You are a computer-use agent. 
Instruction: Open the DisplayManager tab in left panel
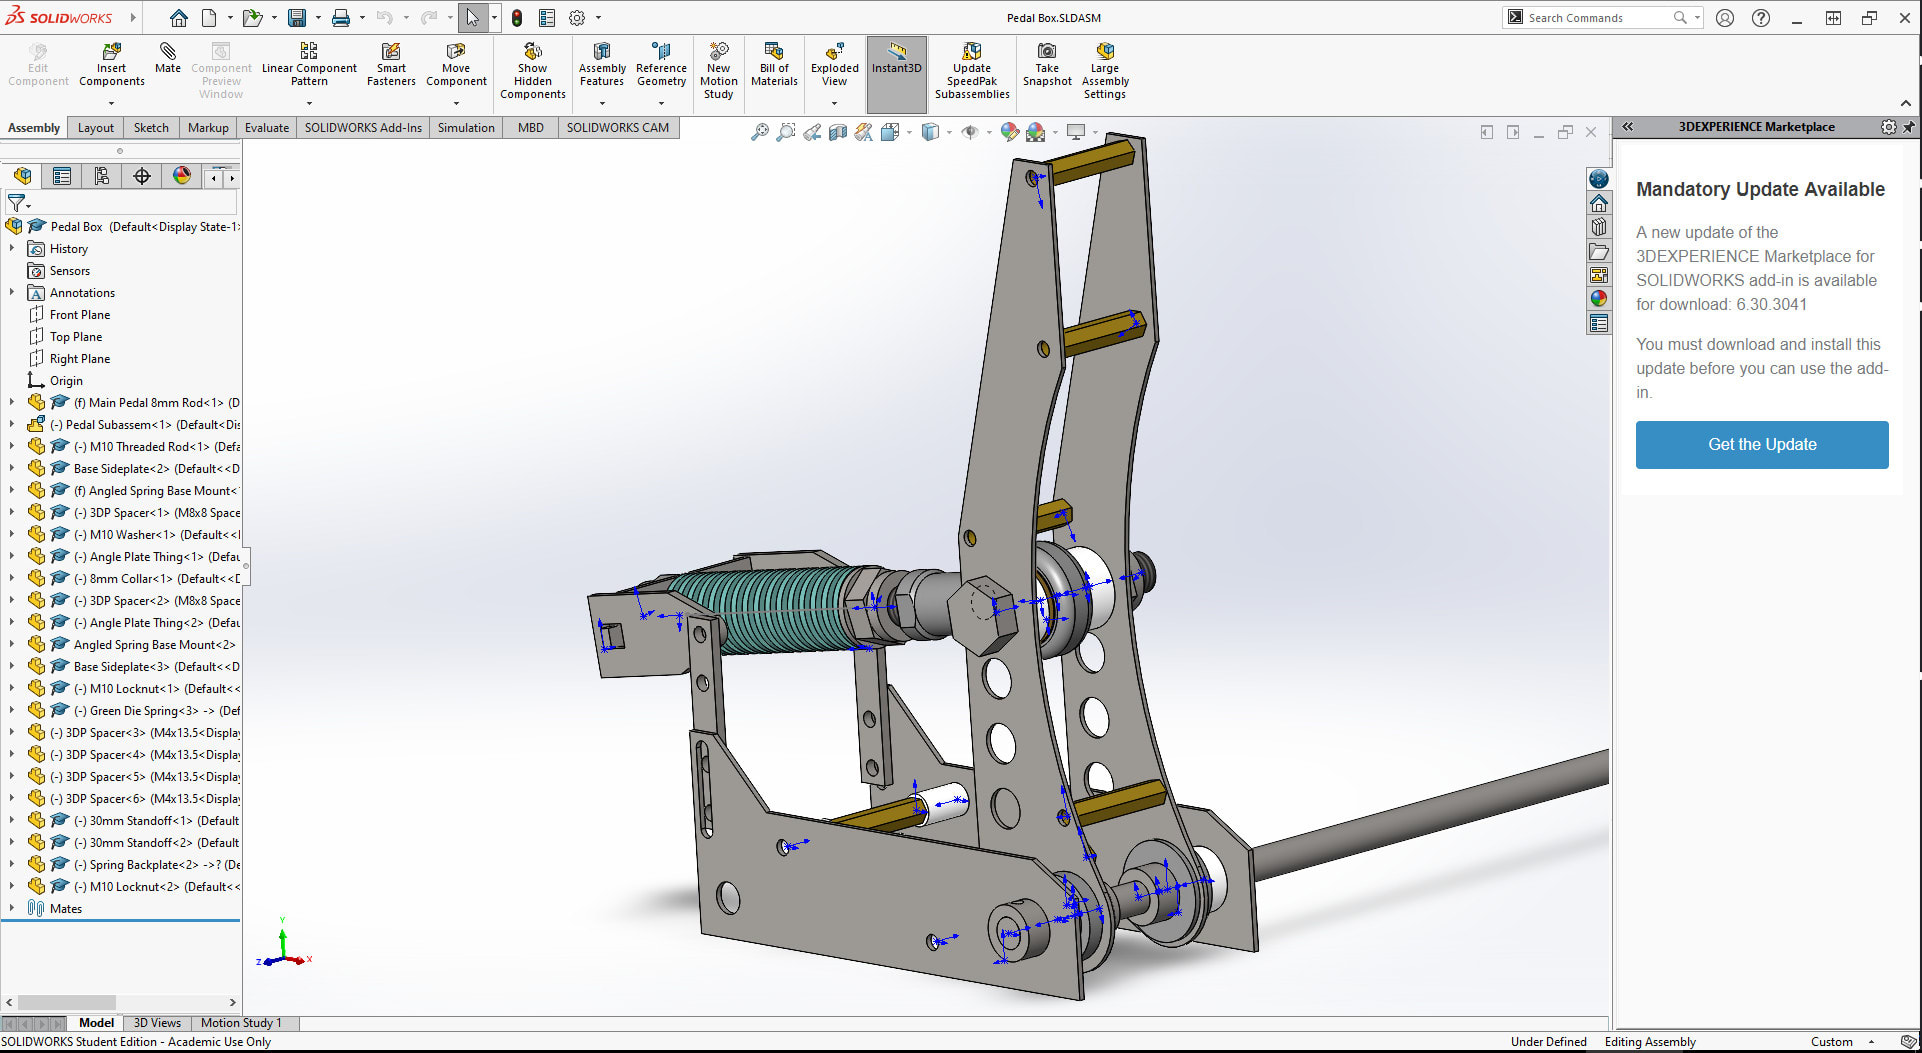point(181,175)
